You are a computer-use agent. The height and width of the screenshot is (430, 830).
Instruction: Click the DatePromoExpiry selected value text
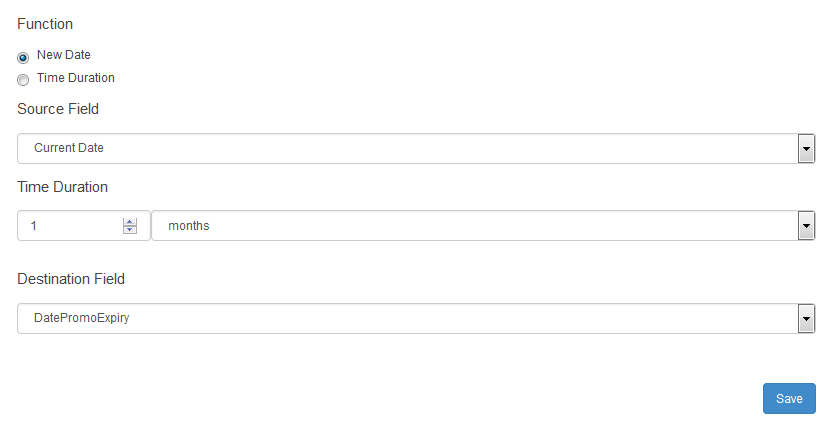82,319
